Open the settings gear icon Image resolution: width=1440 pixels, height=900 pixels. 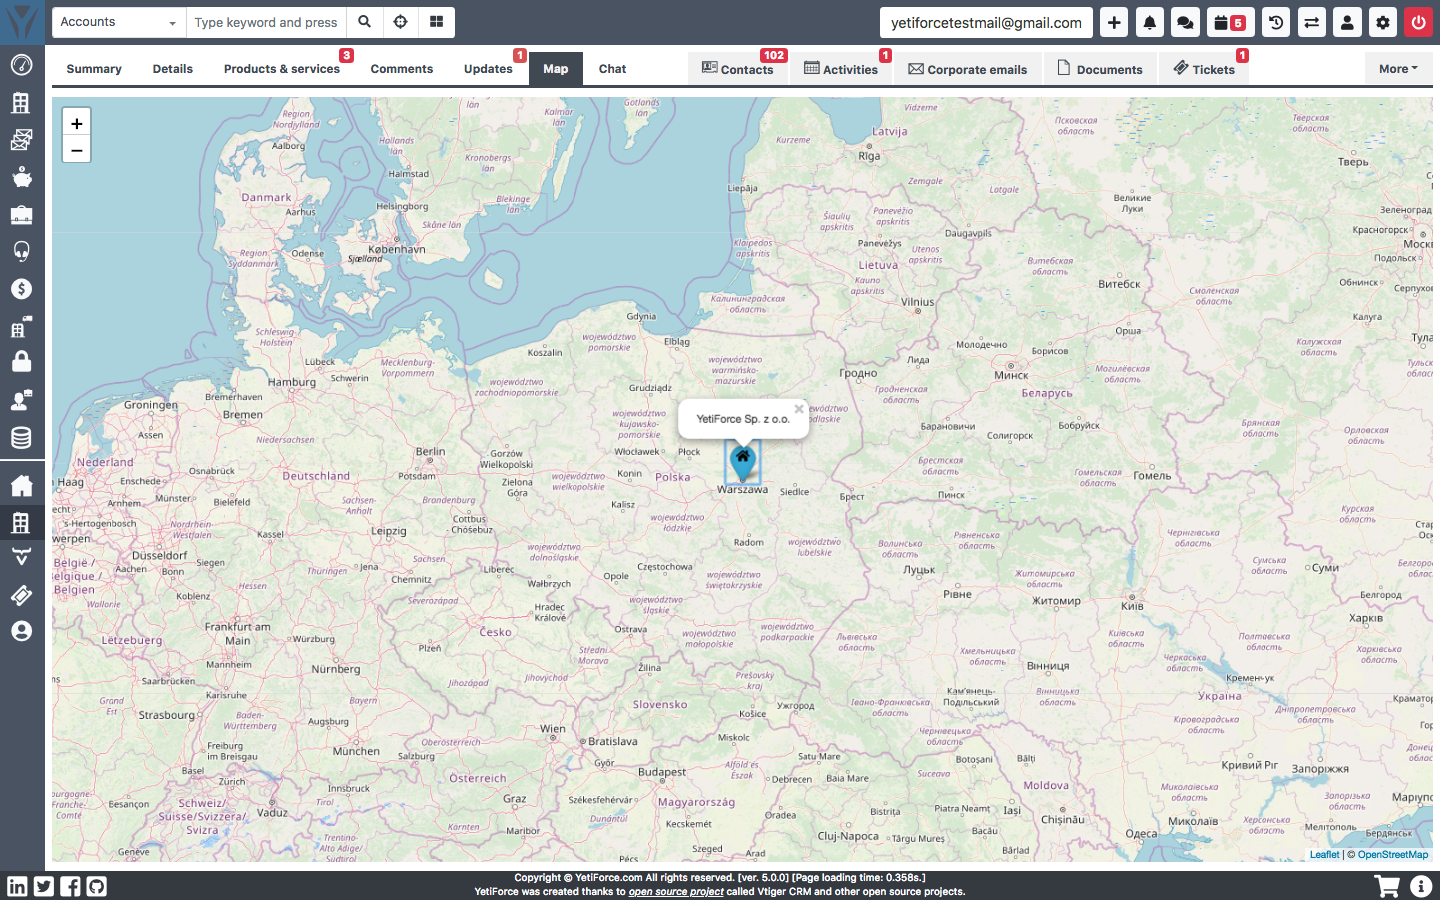coord(1383,22)
